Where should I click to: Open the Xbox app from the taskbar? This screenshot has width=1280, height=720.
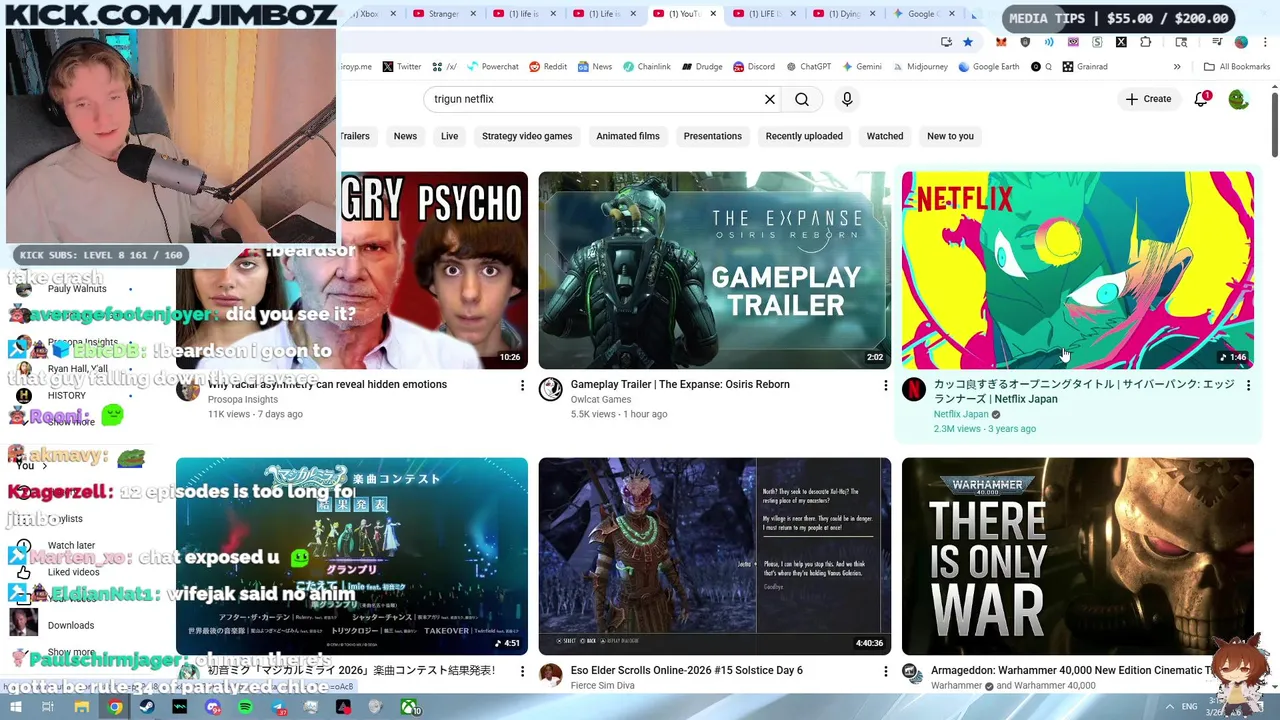(x=409, y=707)
